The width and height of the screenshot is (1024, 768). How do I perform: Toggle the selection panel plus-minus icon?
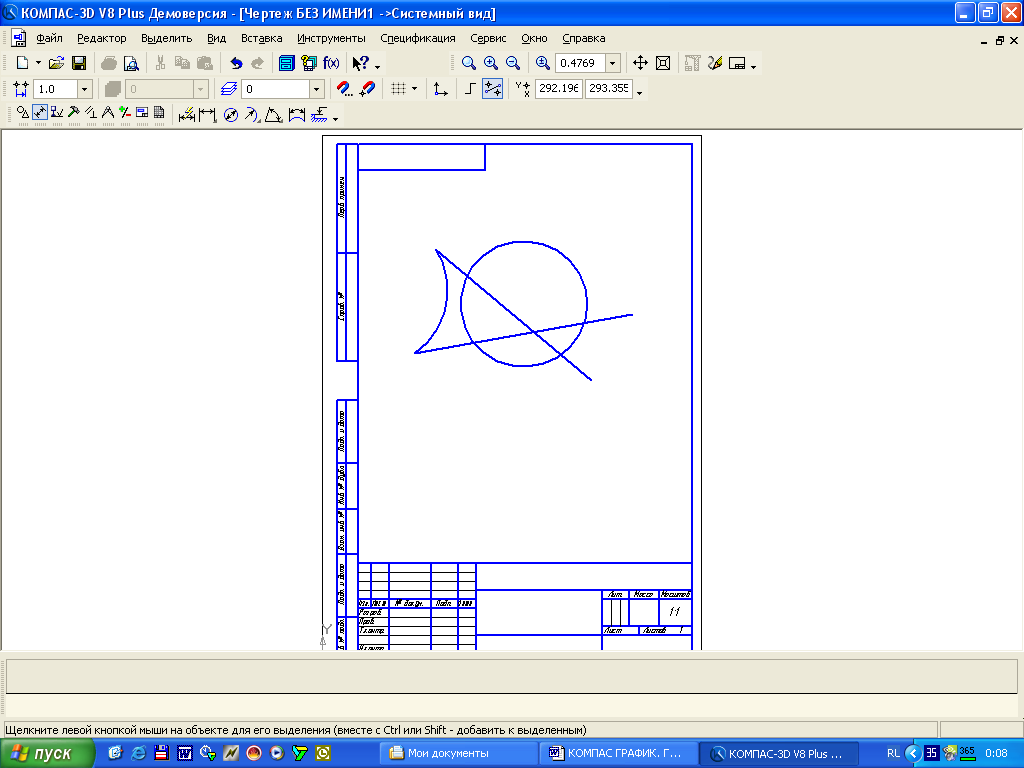(x=125, y=114)
